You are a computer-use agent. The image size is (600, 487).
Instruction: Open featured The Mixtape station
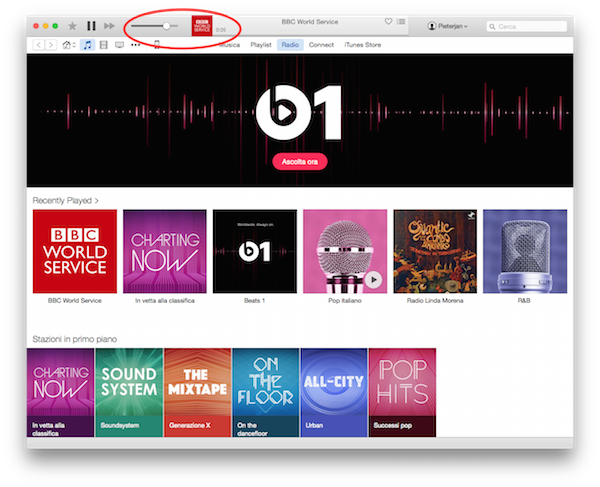(197, 393)
